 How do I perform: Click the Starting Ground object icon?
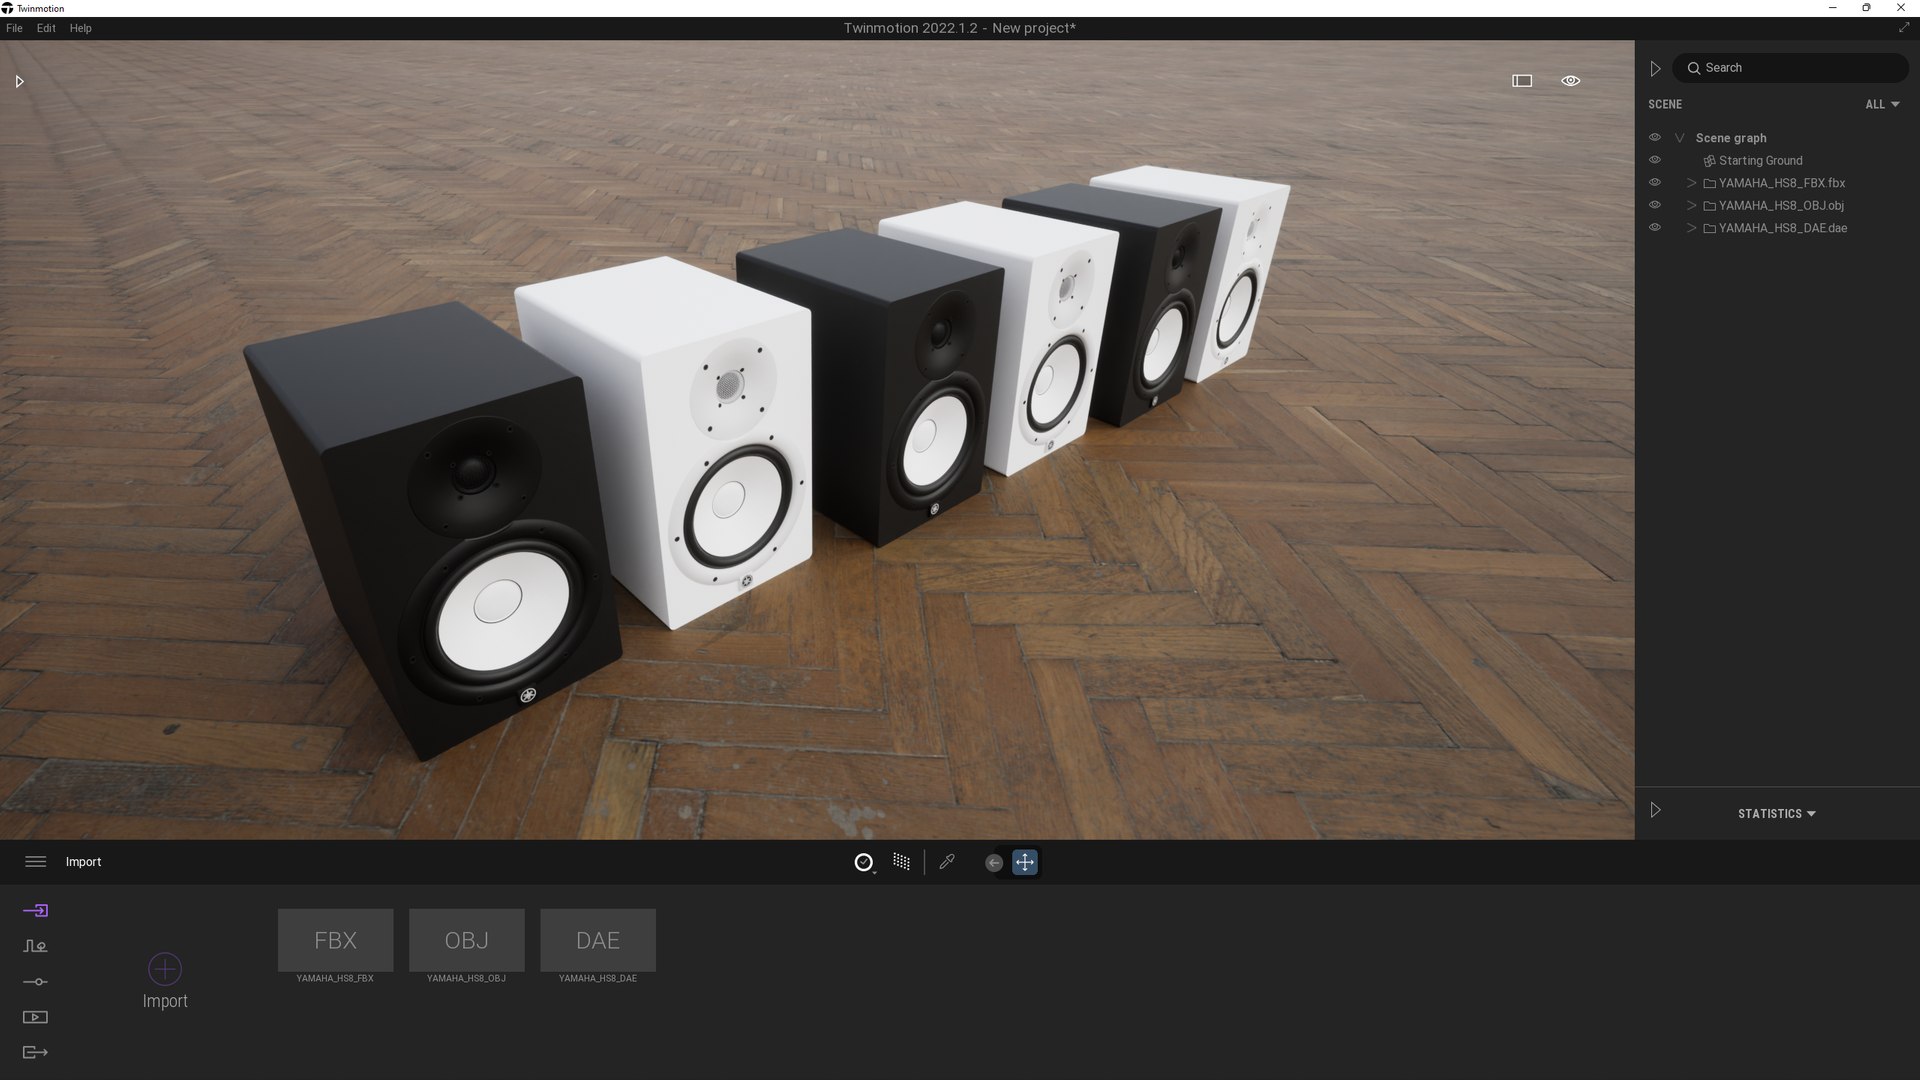(1710, 161)
